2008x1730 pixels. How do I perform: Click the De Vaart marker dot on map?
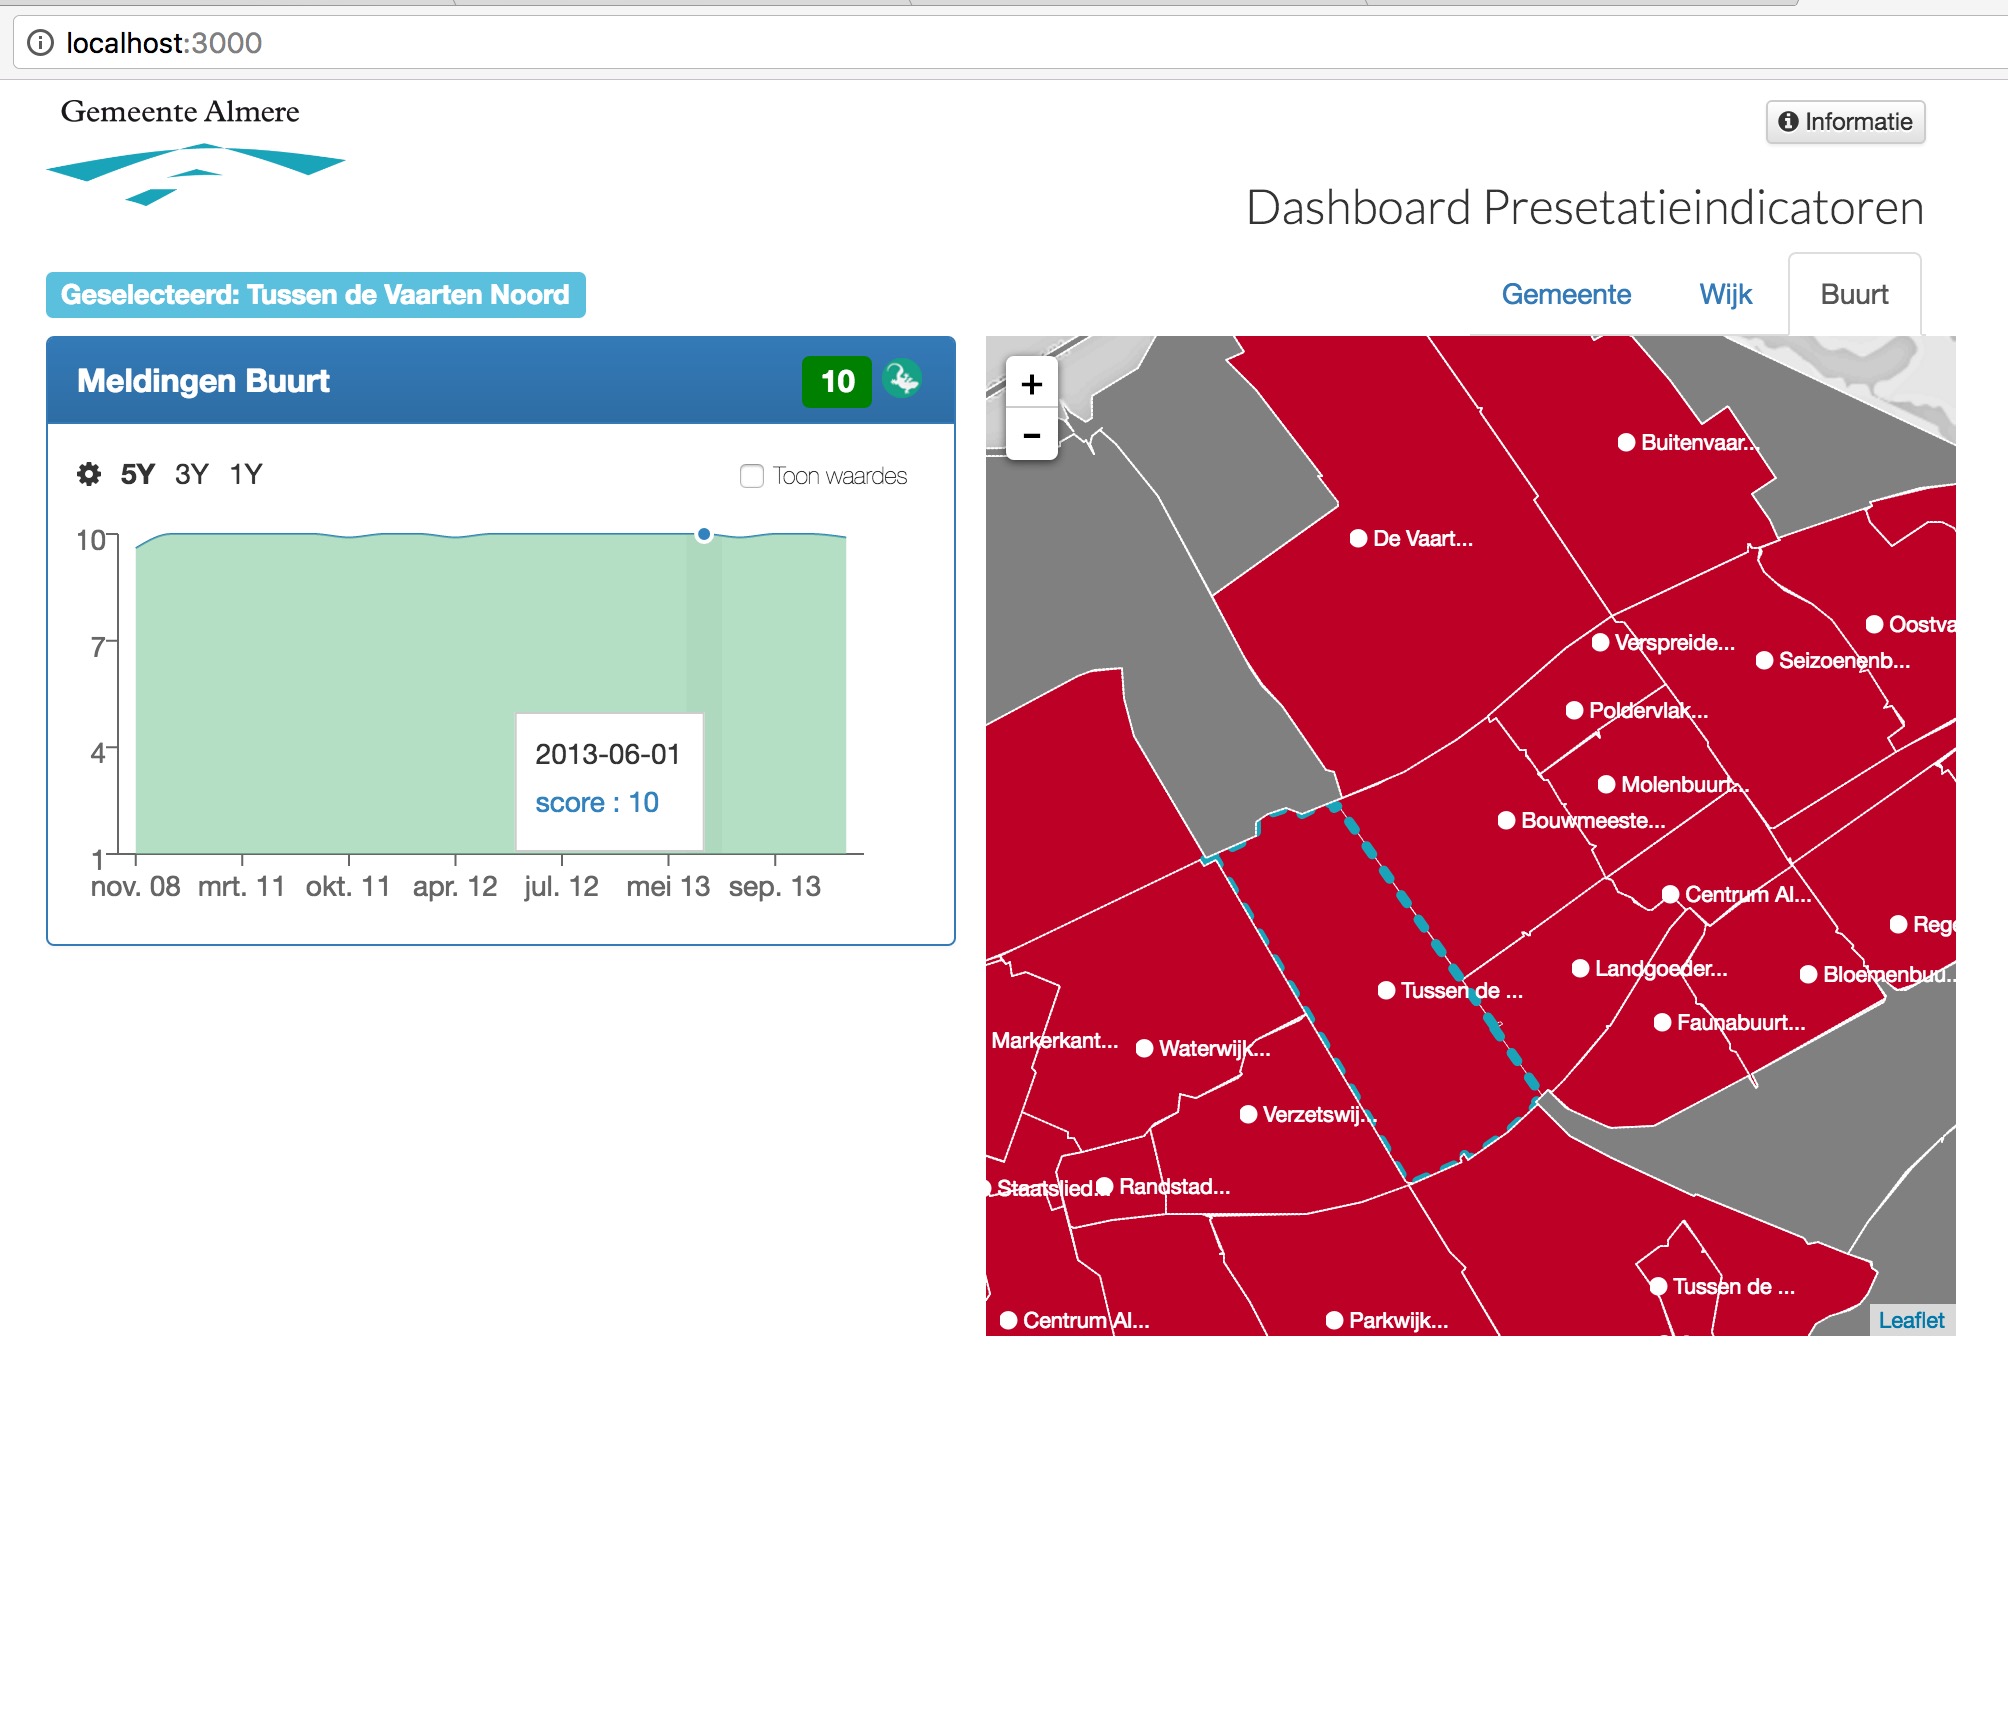[x=1358, y=538]
